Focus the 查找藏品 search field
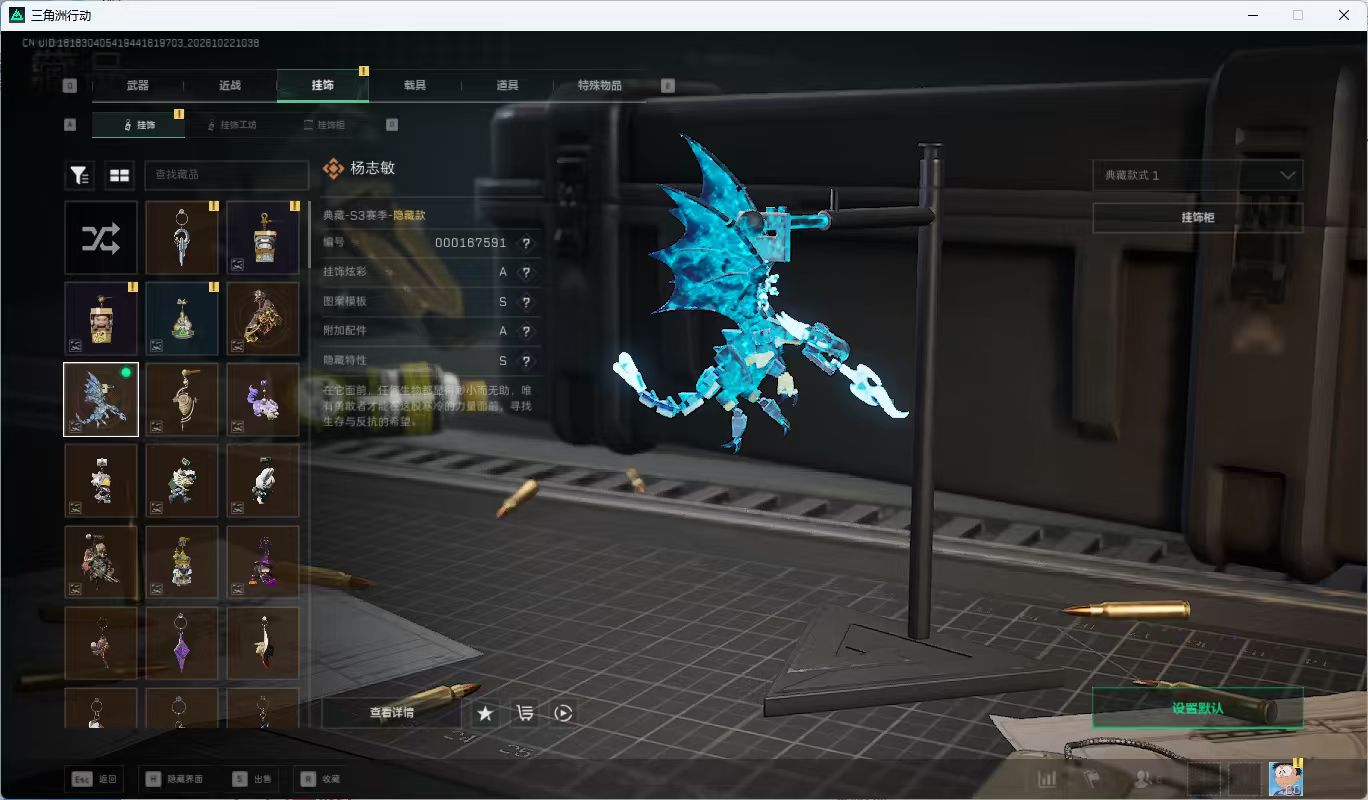The height and width of the screenshot is (800, 1368). (227, 175)
